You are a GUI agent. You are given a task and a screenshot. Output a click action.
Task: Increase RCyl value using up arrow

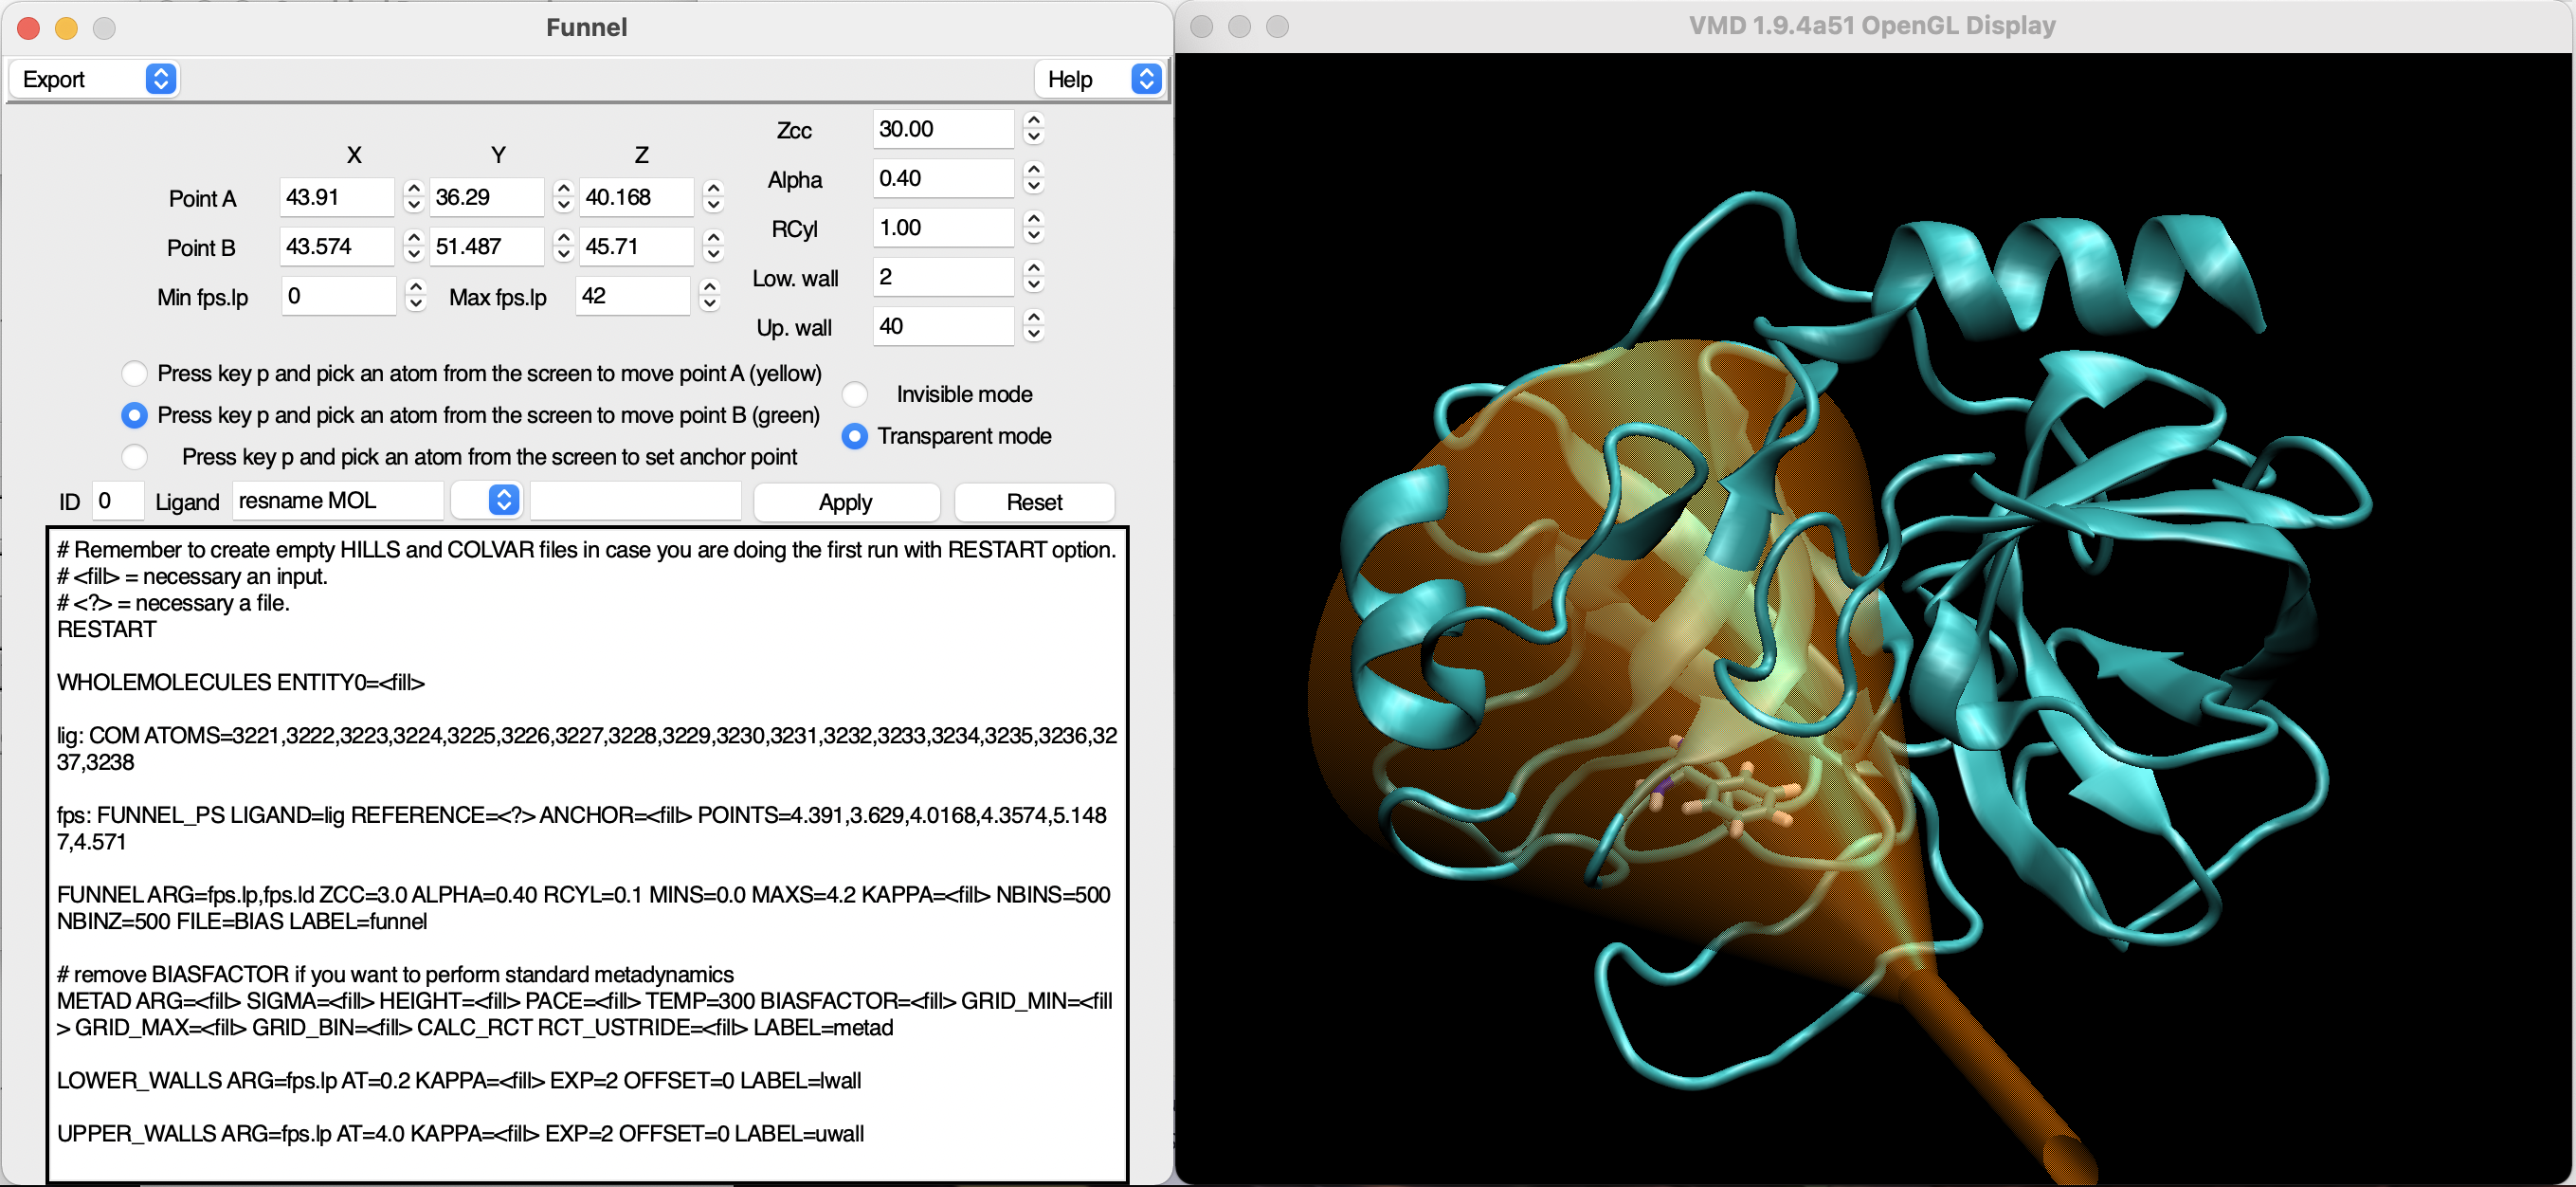click(1034, 219)
